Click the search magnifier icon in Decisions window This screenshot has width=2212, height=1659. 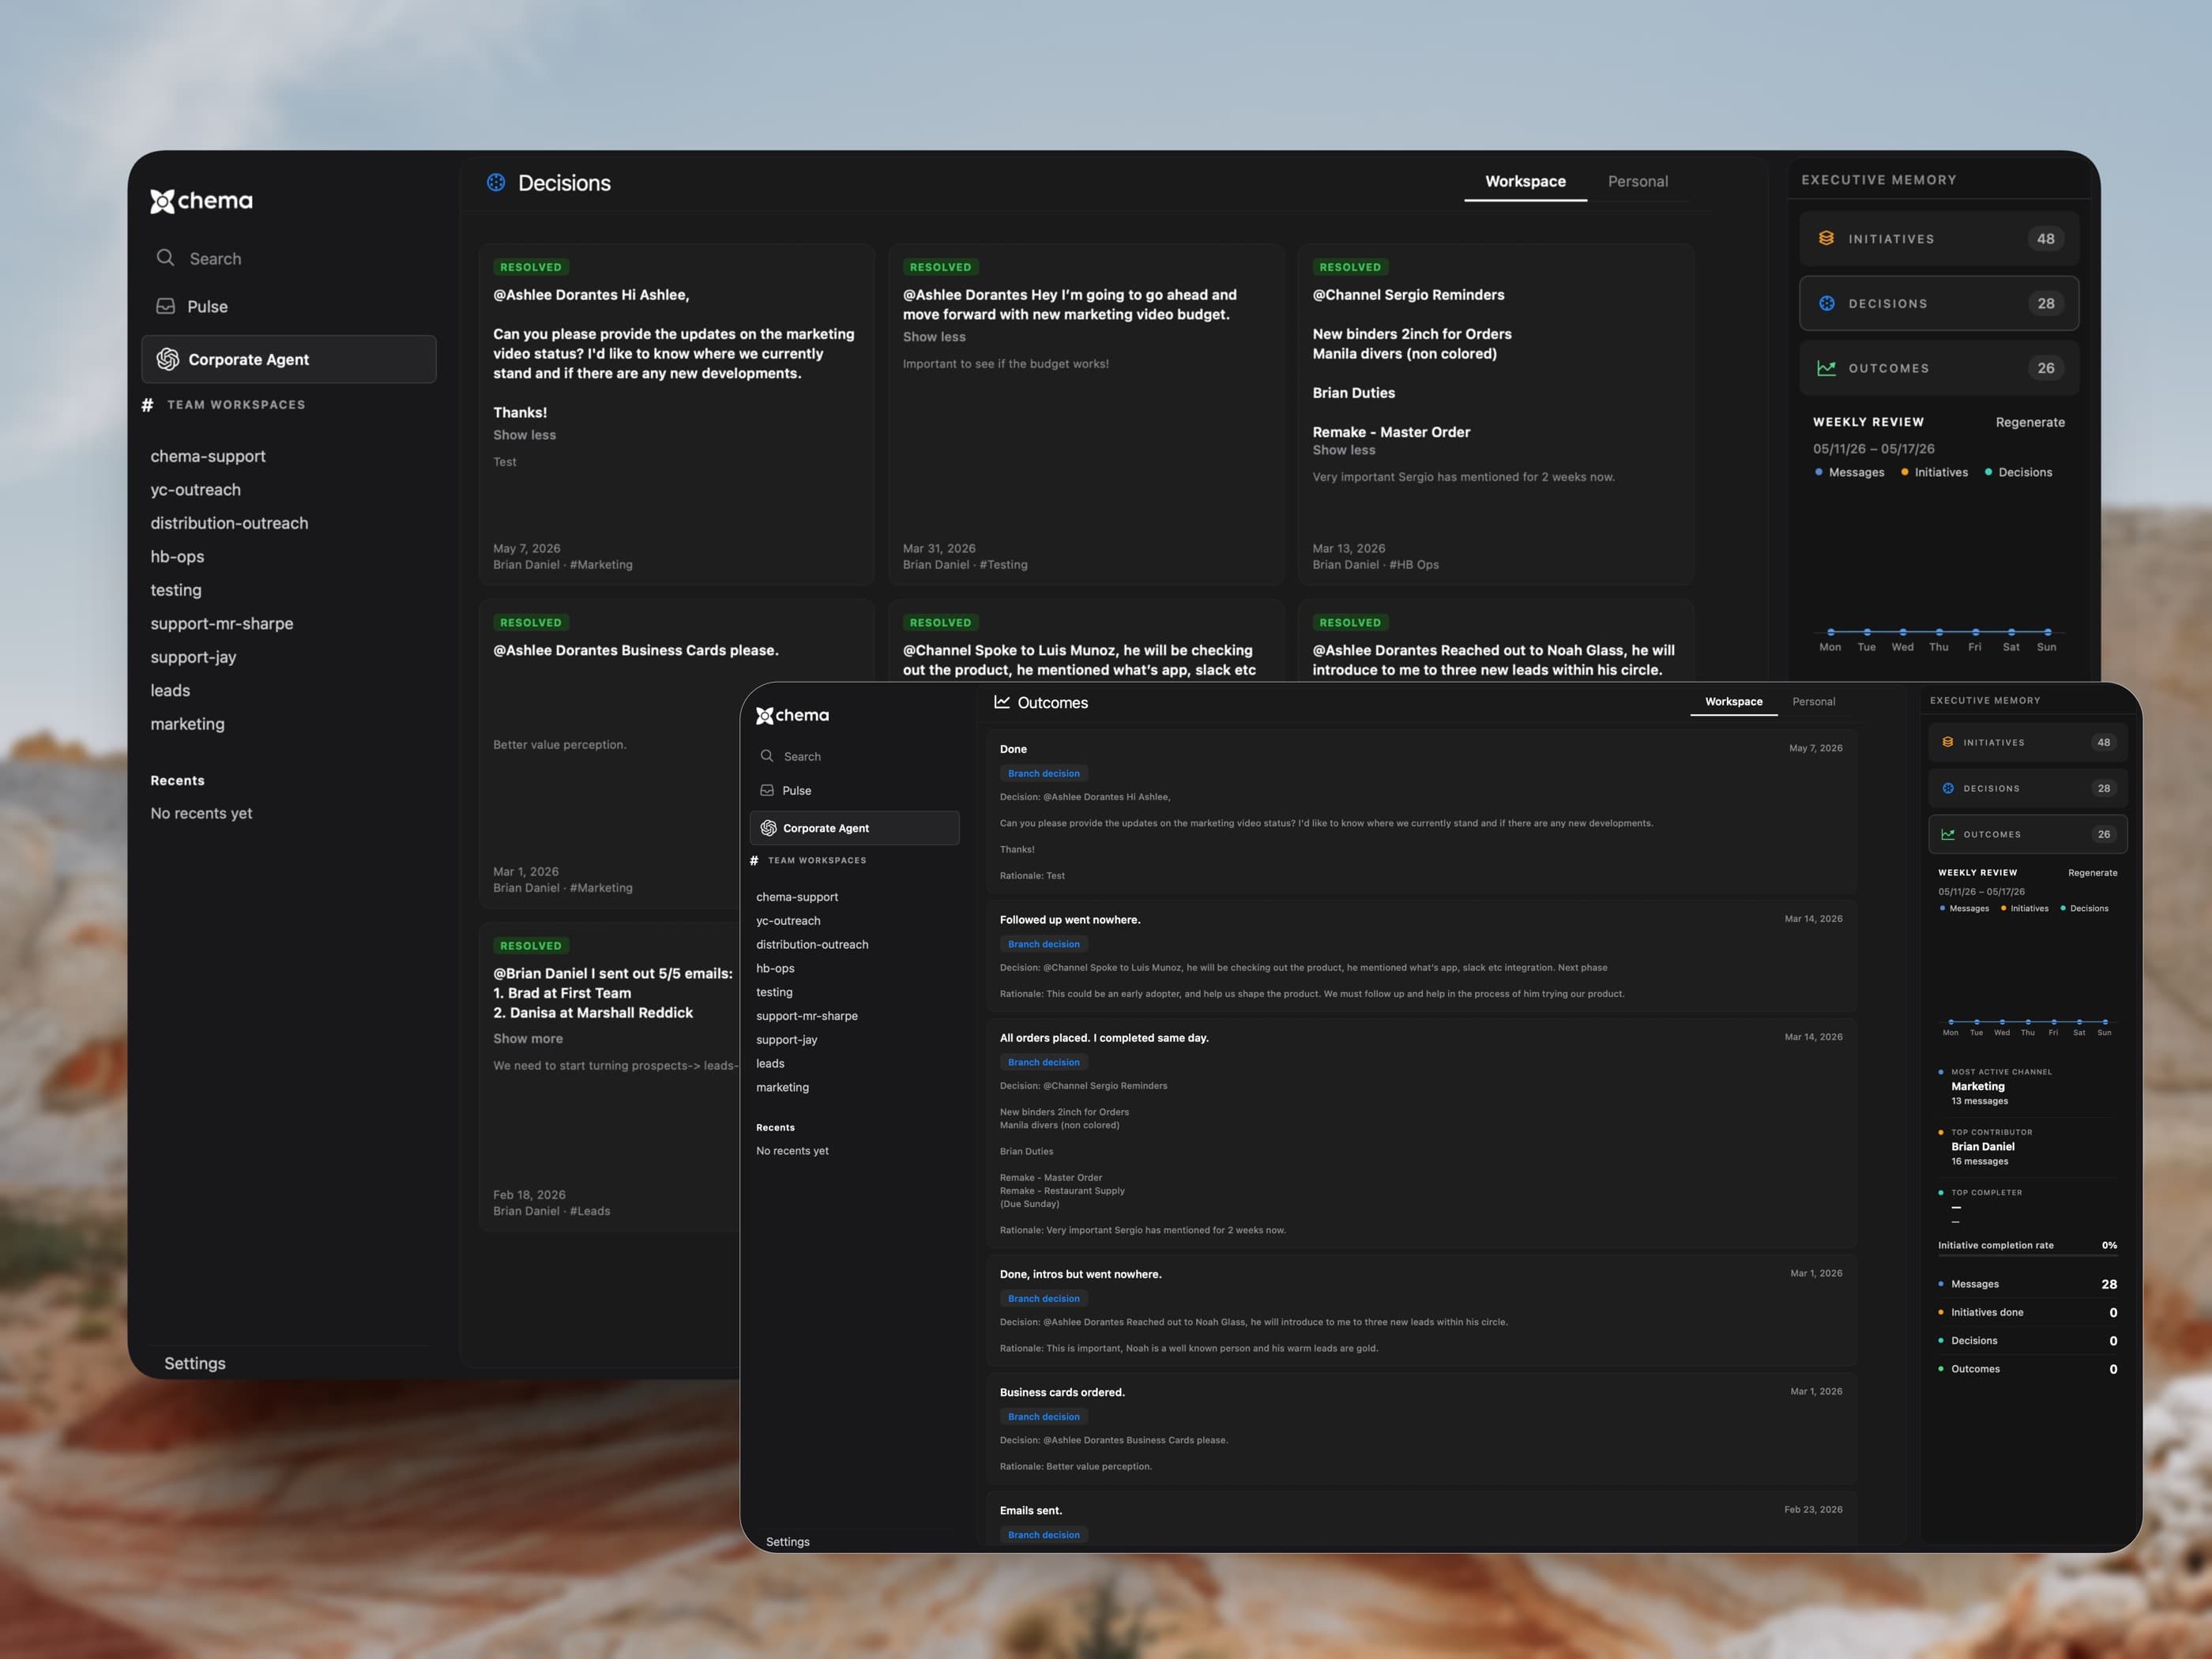[165, 258]
